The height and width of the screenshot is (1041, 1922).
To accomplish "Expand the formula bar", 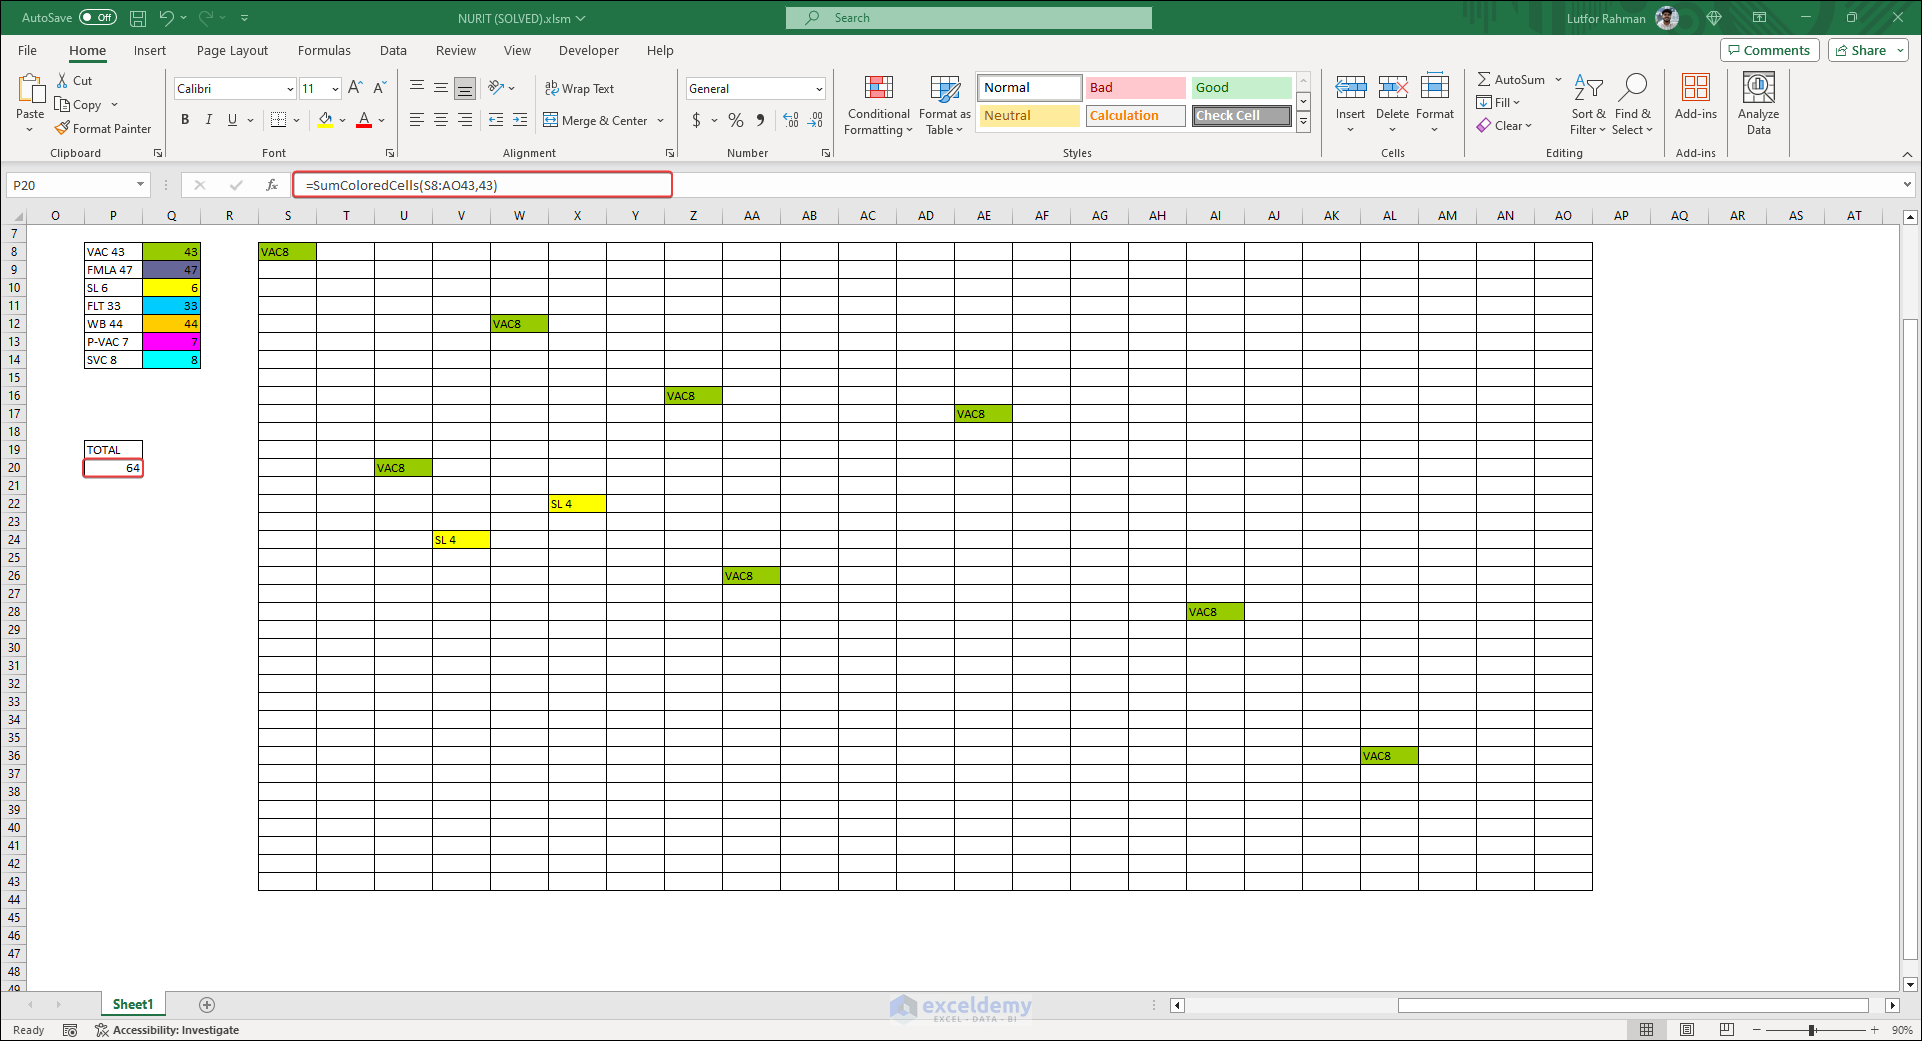I will click(1907, 185).
